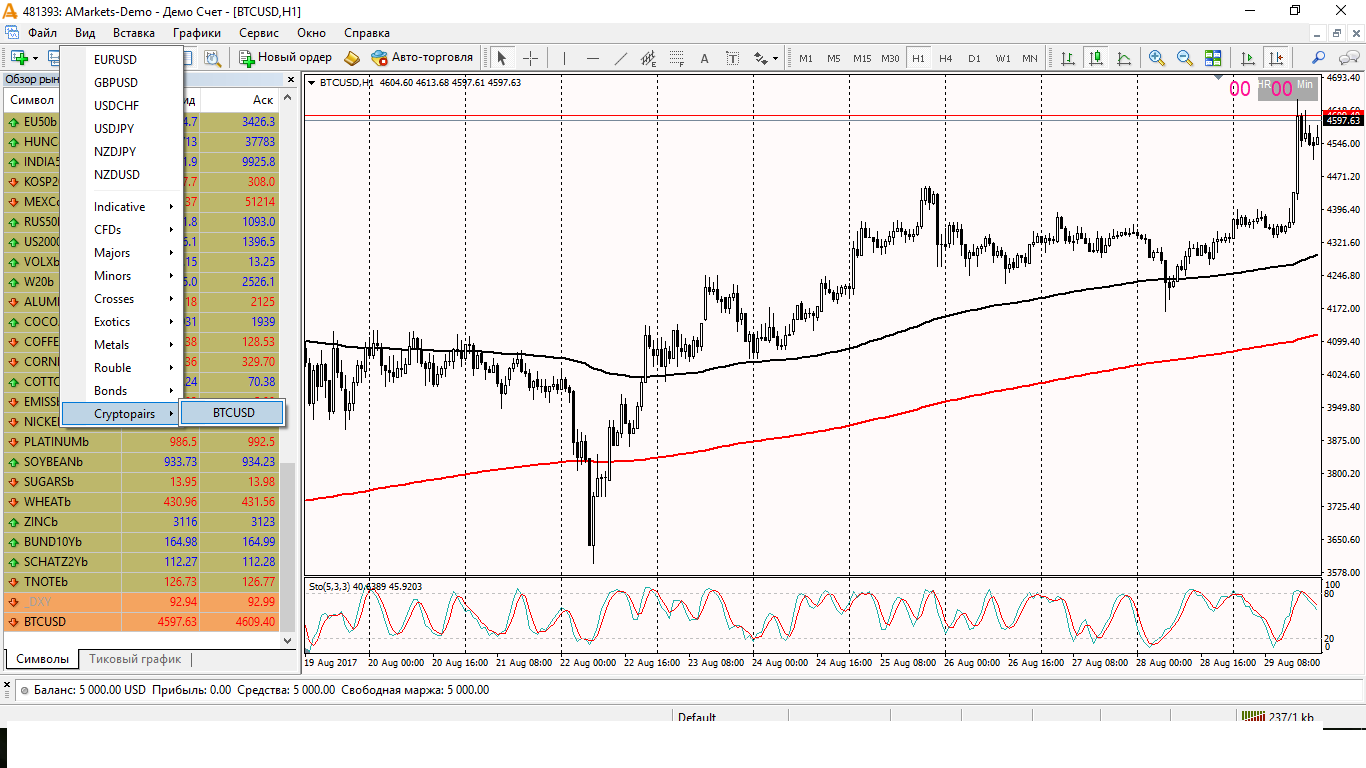Select the M15 timeframe
Image resolution: width=1366 pixels, height=768 pixels.
(862, 58)
